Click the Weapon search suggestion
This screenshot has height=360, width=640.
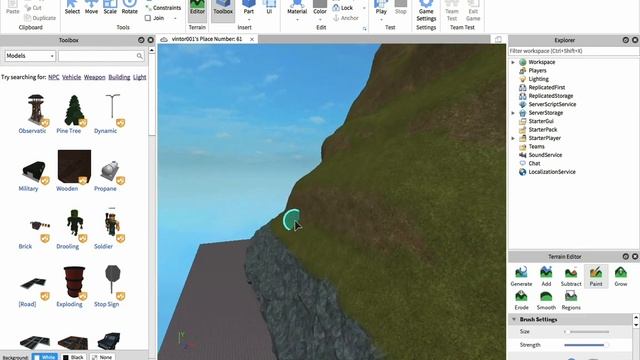[x=94, y=77]
